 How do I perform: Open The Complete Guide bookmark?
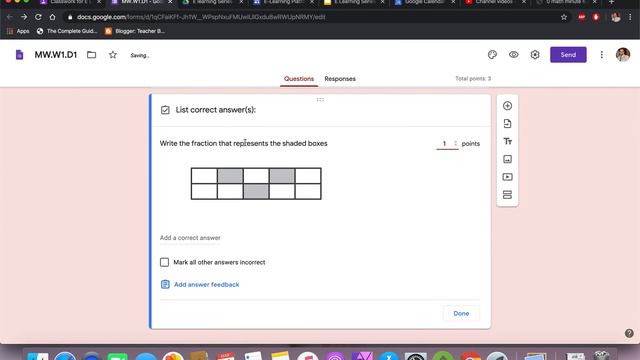[67, 31]
